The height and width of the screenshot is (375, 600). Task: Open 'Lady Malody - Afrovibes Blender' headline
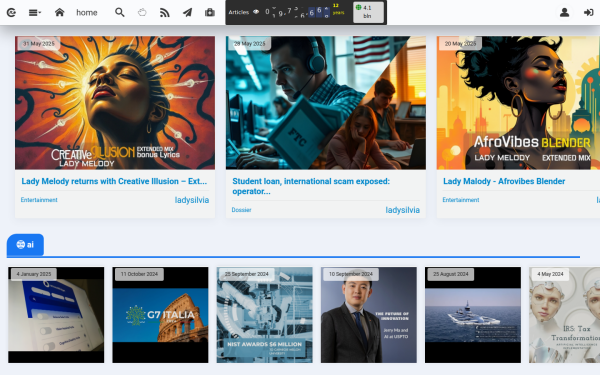tap(504, 181)
